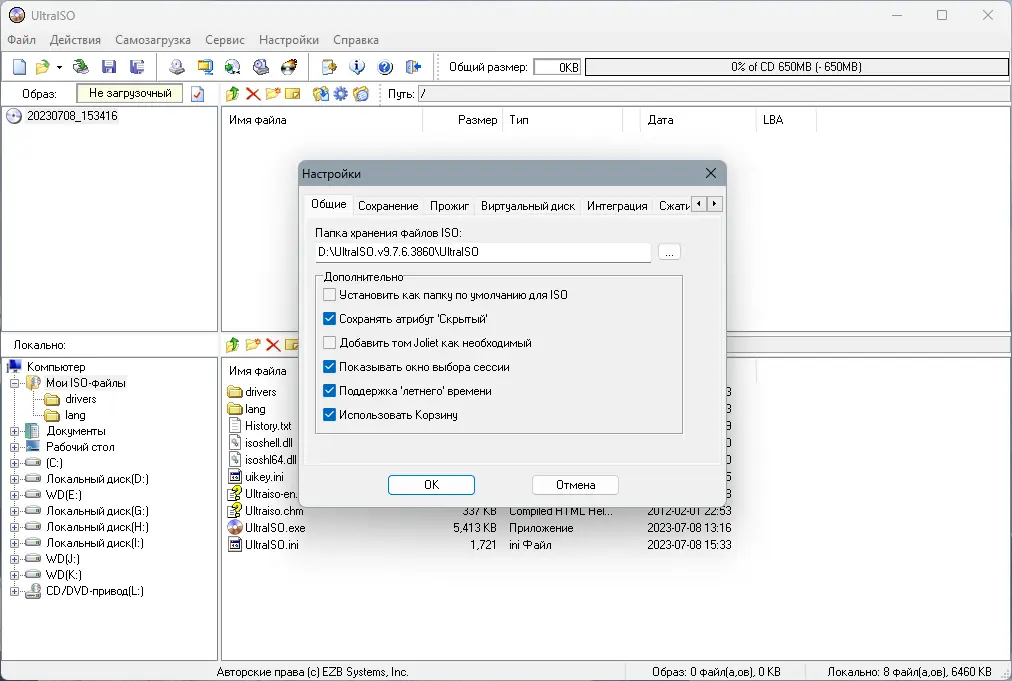The width and height of the screenshot is (1012, 681).
Task: Uncheck 'Сохранять атрибут Скрытый' option
Action: (x=329, y=319)
